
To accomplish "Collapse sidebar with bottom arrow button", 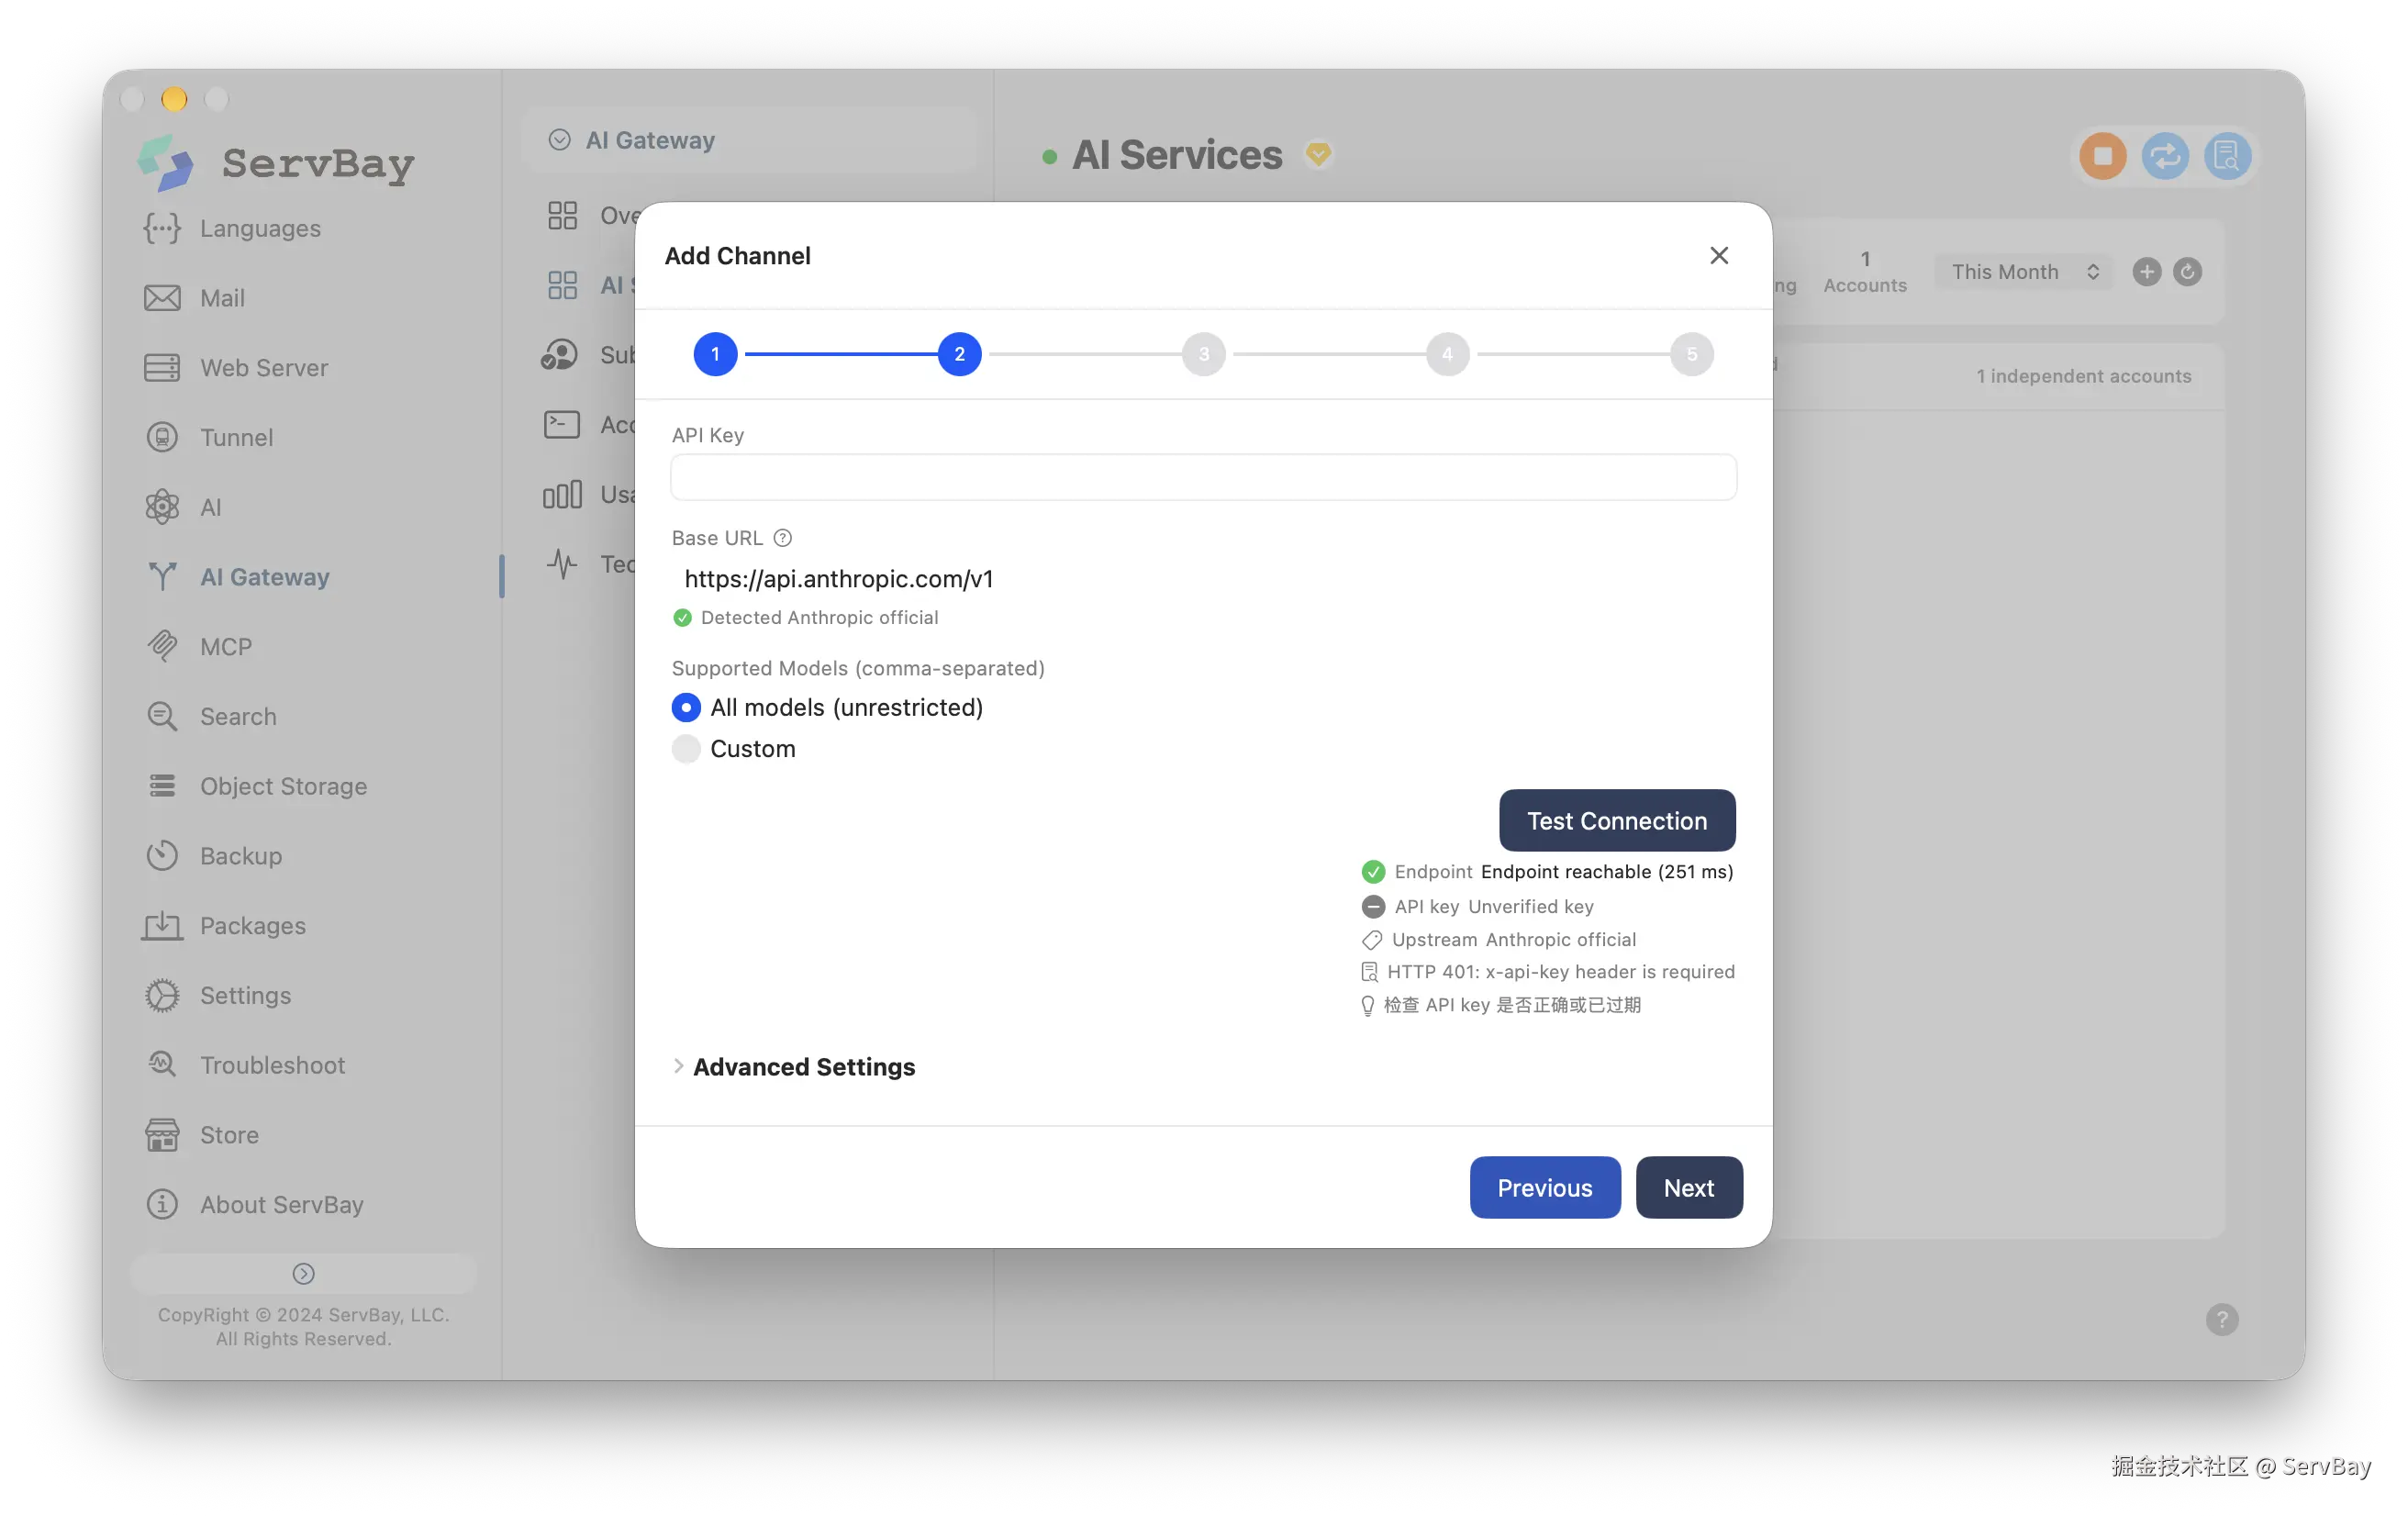I will pyautogui.click(x=303, y=1273).
